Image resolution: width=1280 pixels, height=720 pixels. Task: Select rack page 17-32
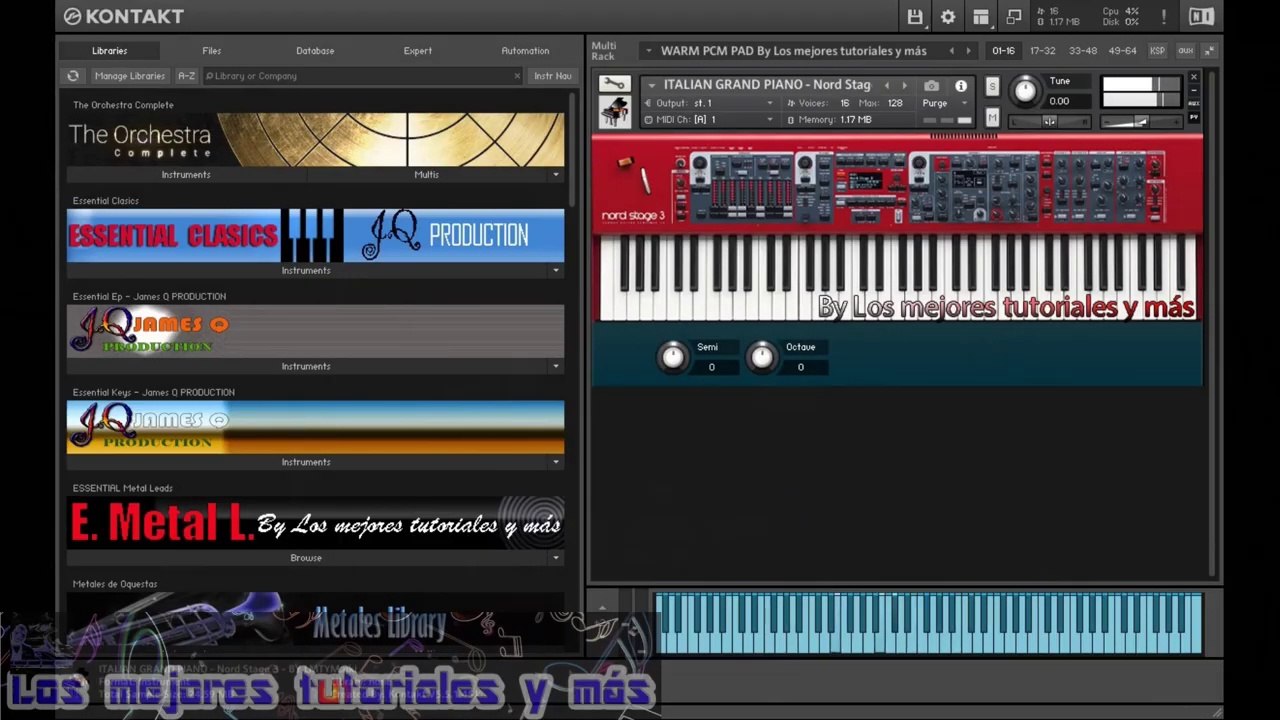(x=1043, y=51)
